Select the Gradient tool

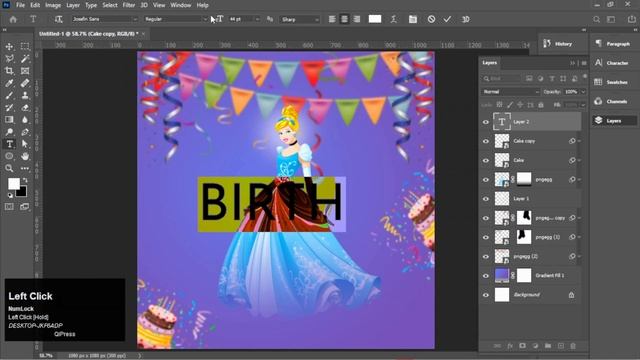9,120
